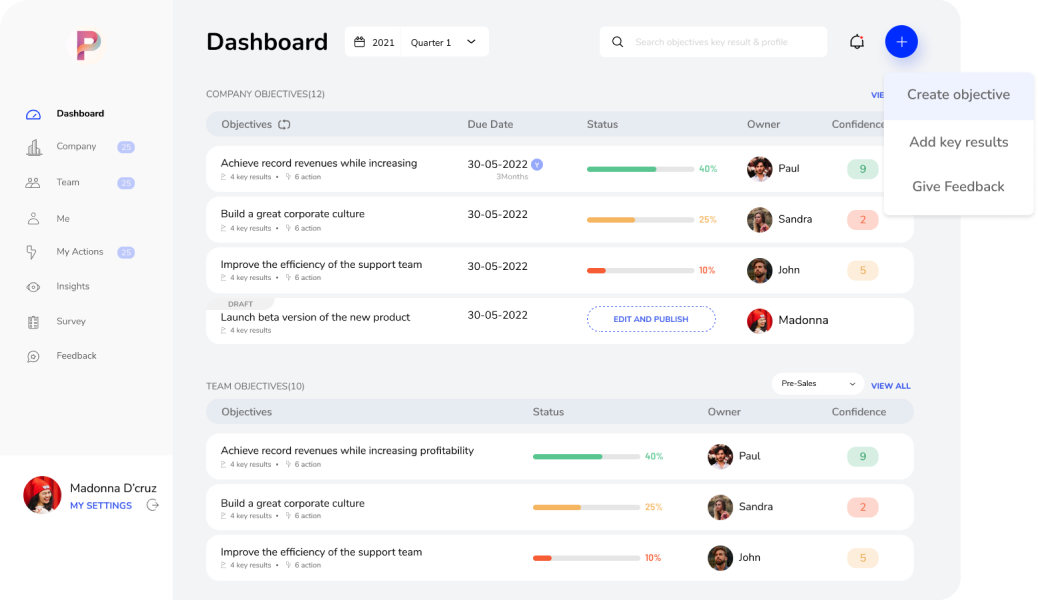Click Madonna D'cruz profile avatar
The height and width of the screenshot is (600, 1038).
pos(42,495)
